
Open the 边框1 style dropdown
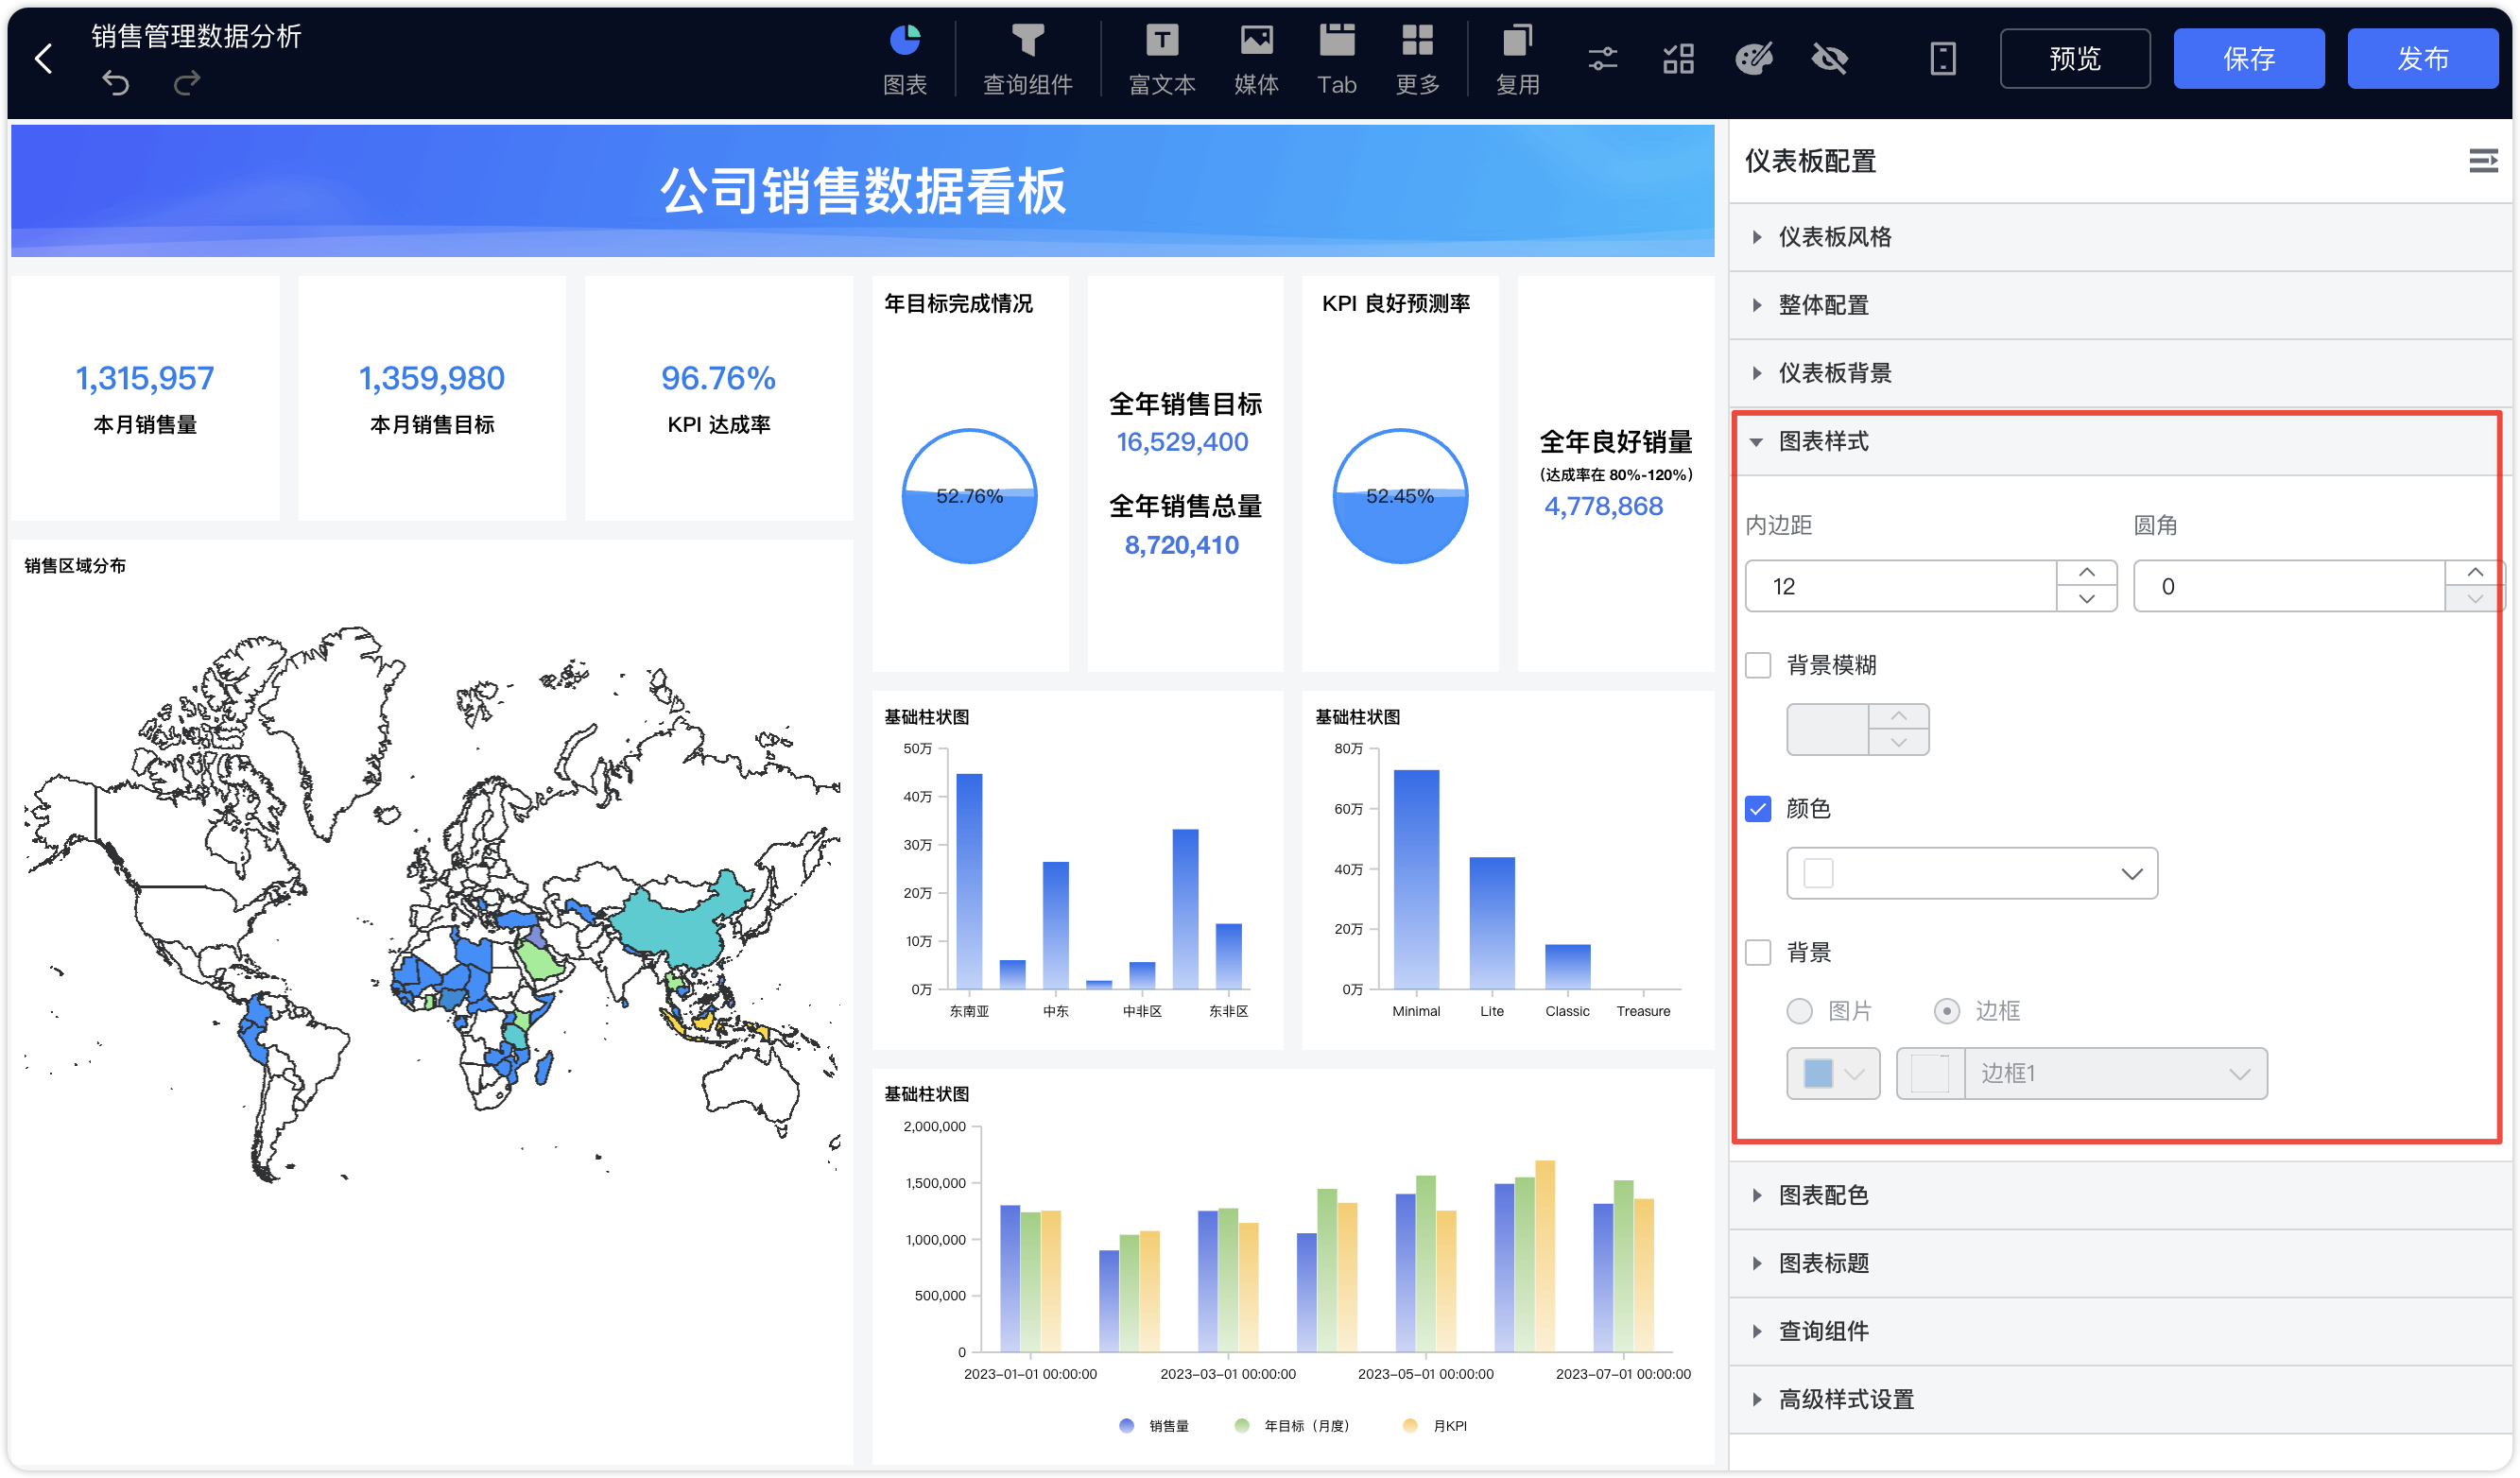pyautogui.click(x=2082, y=1074)
